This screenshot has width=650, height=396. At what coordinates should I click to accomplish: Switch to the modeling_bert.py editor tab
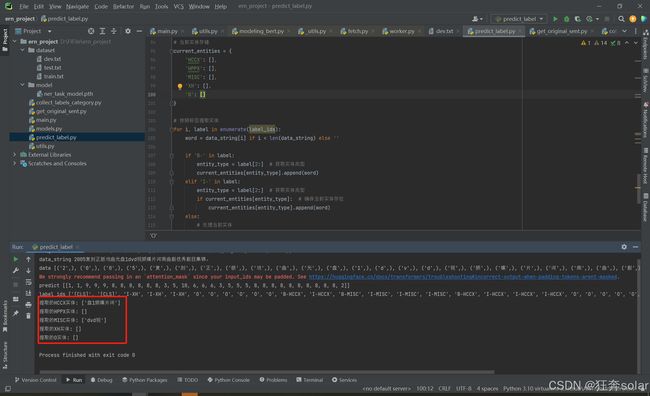[x=258, y=31]
